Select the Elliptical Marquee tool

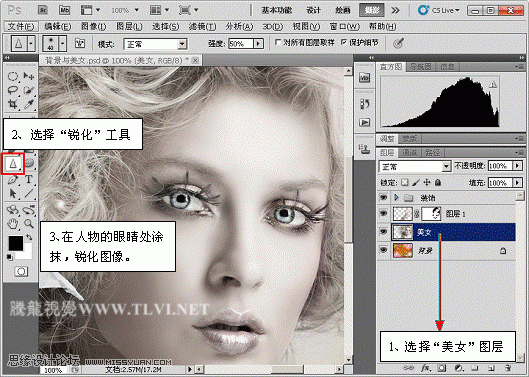click(13, 76)
